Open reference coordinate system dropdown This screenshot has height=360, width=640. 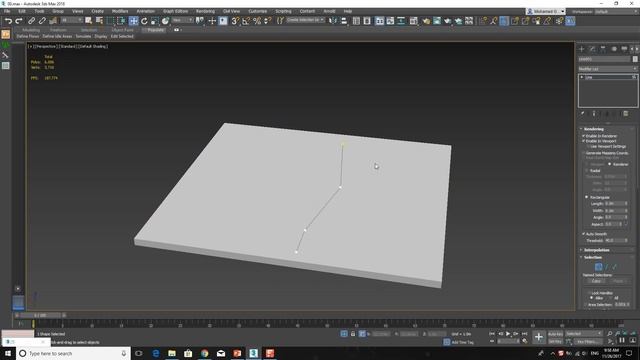(x=182, y=20)
